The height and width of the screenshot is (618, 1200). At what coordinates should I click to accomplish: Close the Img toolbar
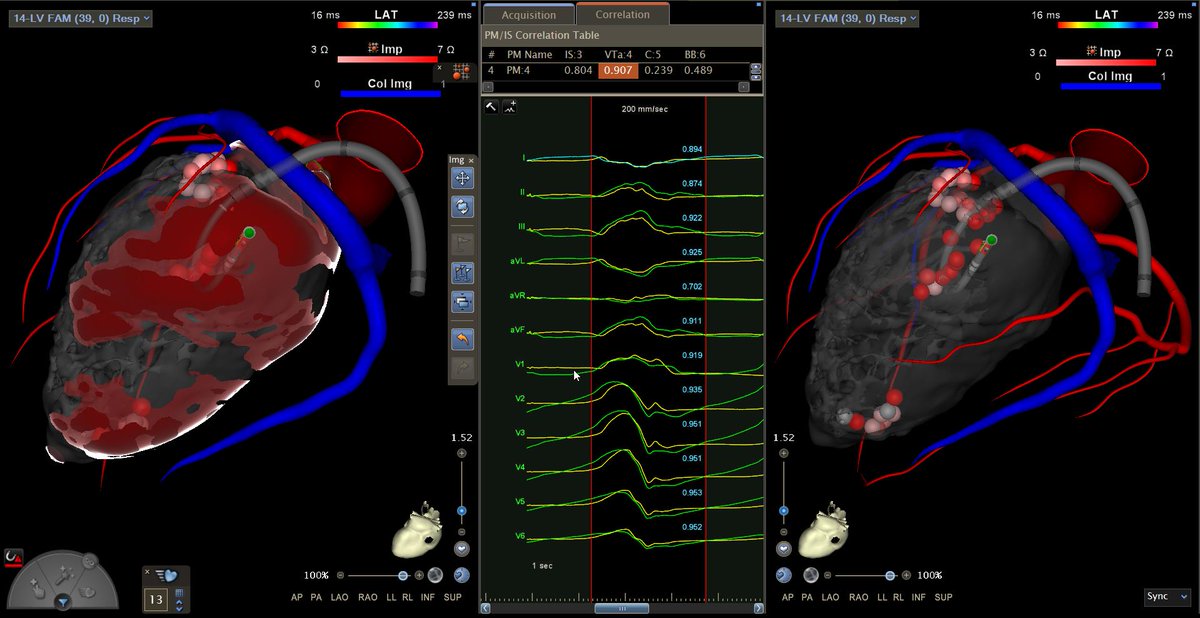(471, 159)
